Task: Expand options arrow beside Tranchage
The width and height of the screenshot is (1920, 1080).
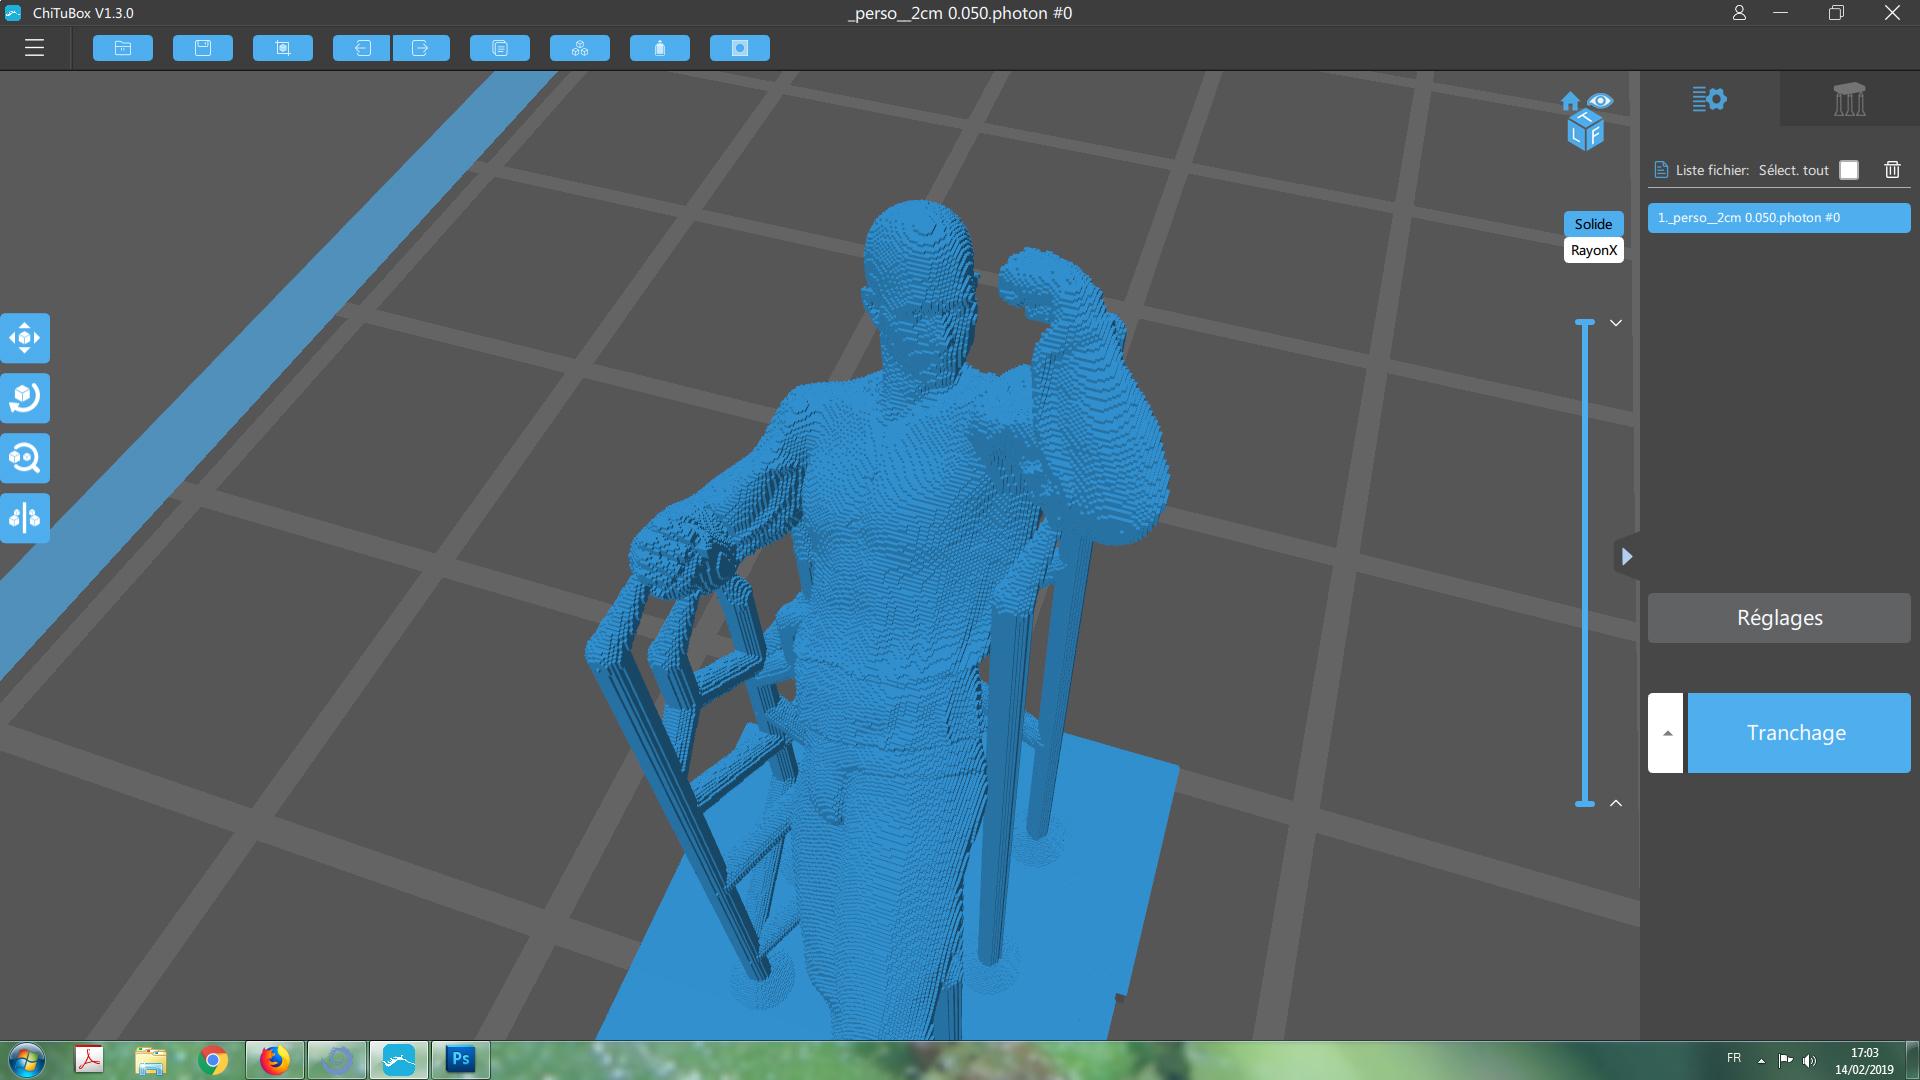Action: (x=1666, y=733)
